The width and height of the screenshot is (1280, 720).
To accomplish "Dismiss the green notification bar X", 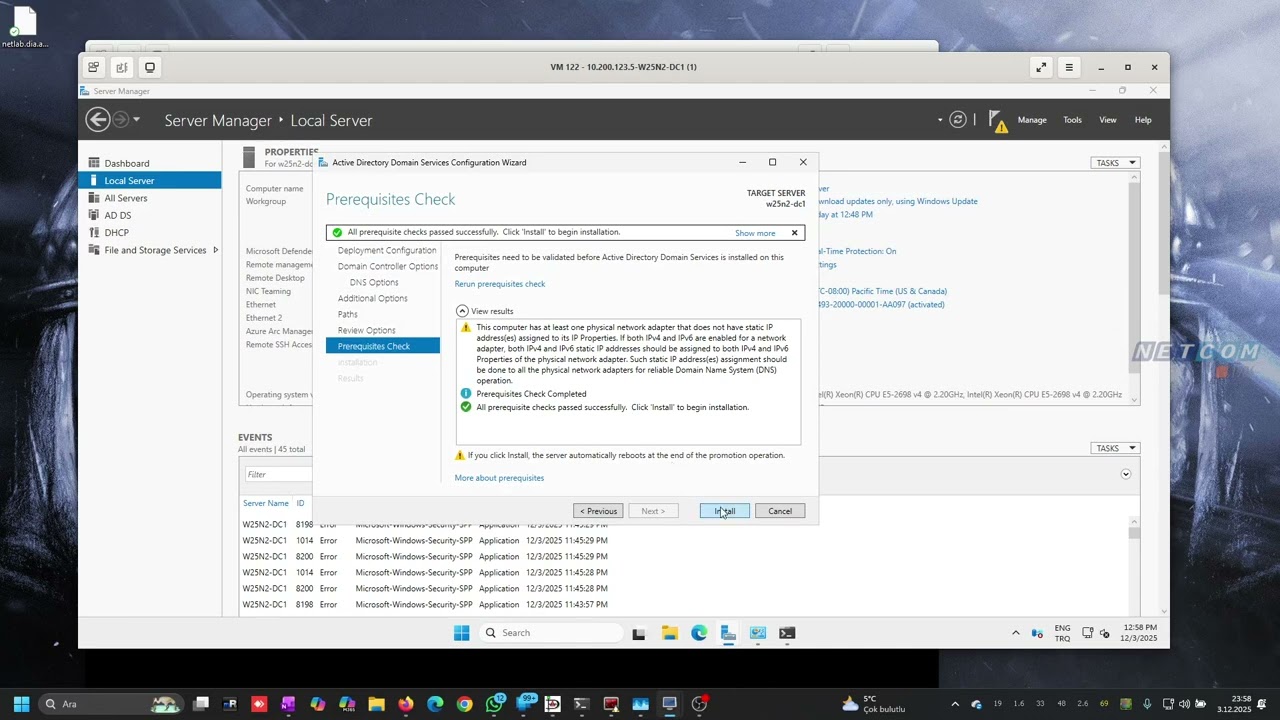I will (795, 233).
